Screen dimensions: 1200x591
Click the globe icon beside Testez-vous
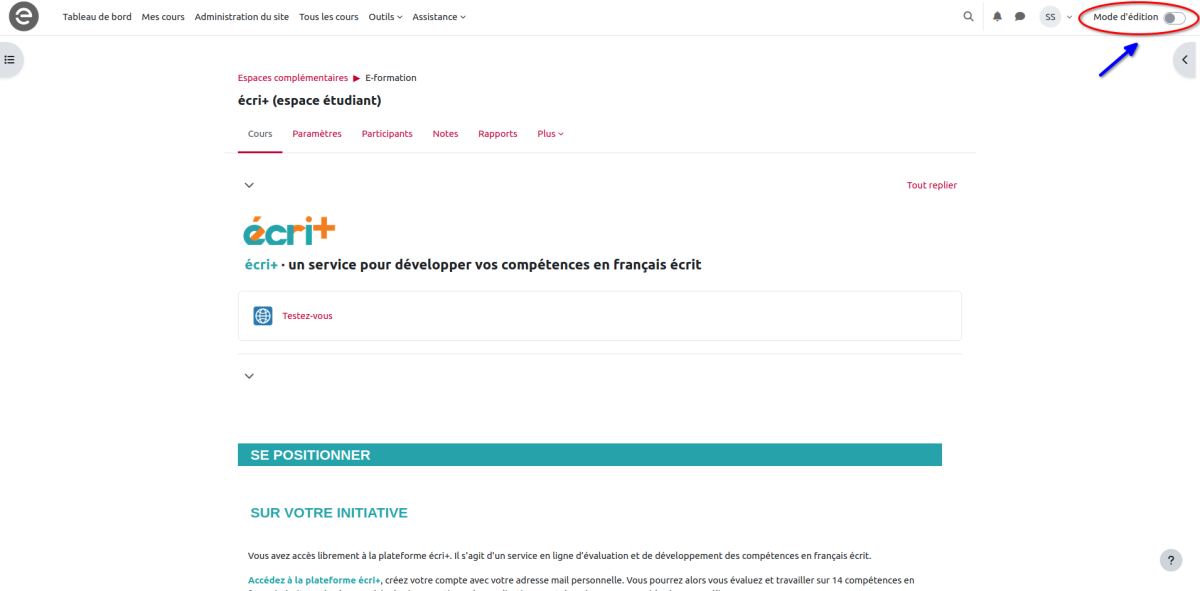click(x=263, y=316)
